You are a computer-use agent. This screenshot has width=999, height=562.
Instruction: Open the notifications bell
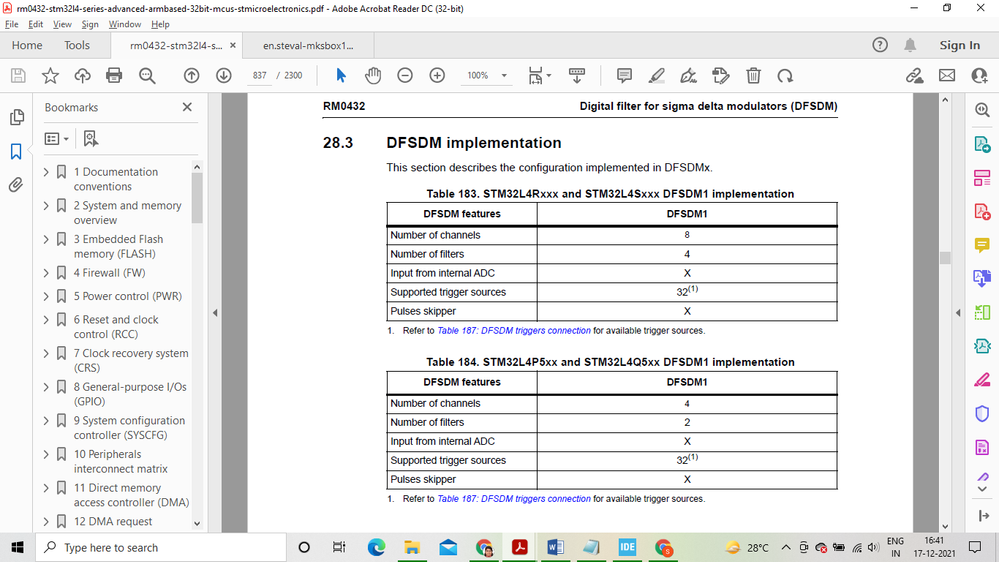910,45
